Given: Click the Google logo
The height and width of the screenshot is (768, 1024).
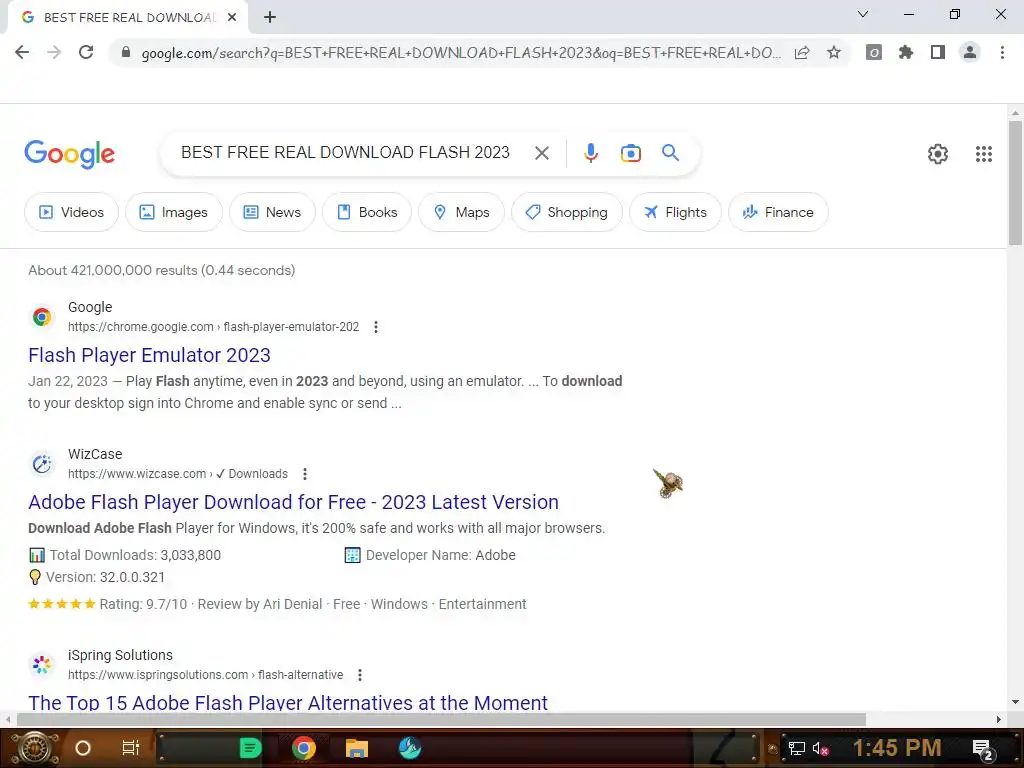Looking at the screenshot, I should pos(69,154).
